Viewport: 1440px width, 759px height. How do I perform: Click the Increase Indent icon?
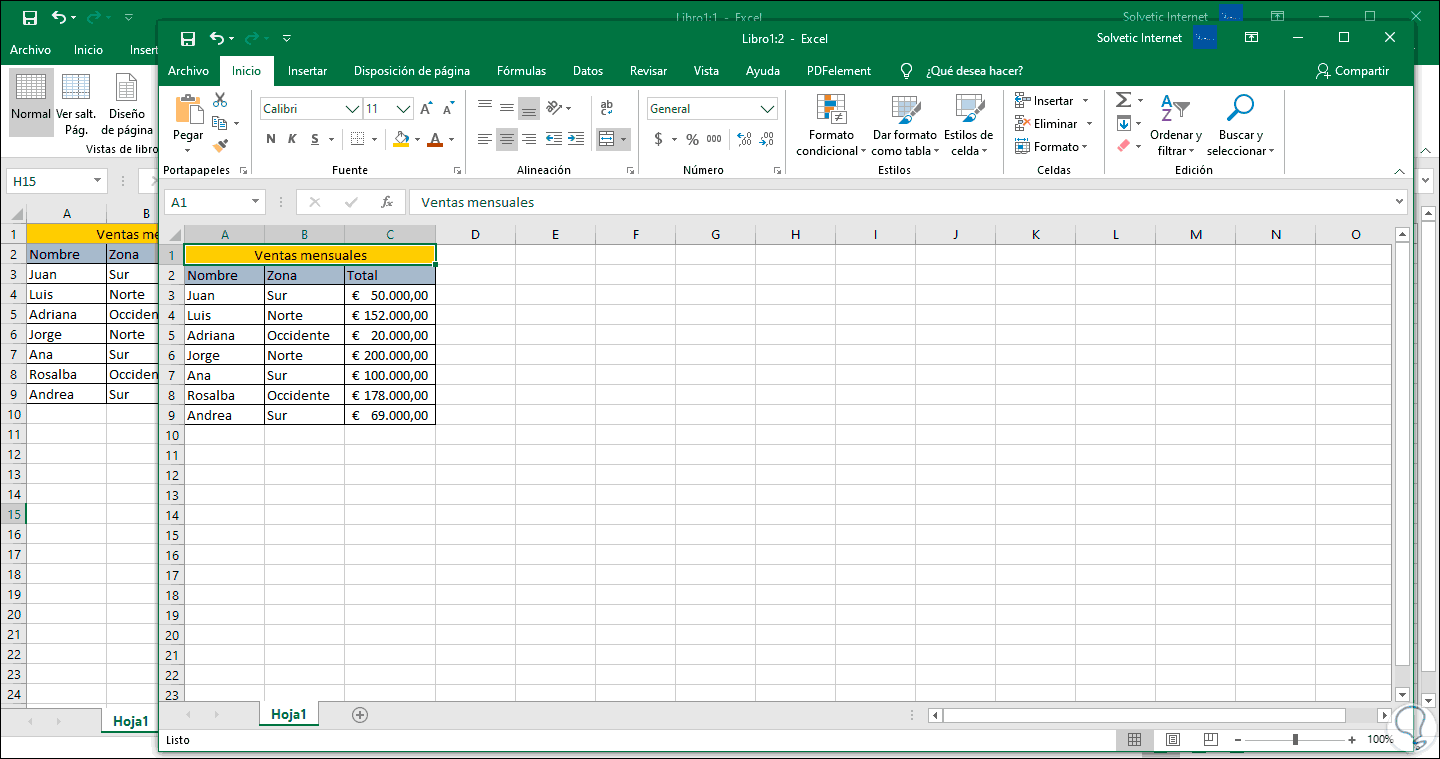pos(576,139)
